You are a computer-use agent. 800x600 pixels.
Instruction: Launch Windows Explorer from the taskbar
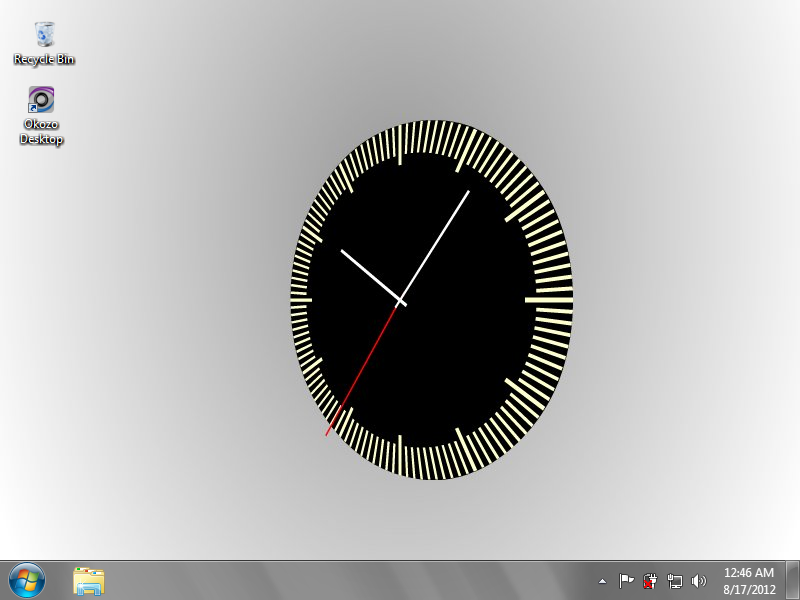point(89,581)
